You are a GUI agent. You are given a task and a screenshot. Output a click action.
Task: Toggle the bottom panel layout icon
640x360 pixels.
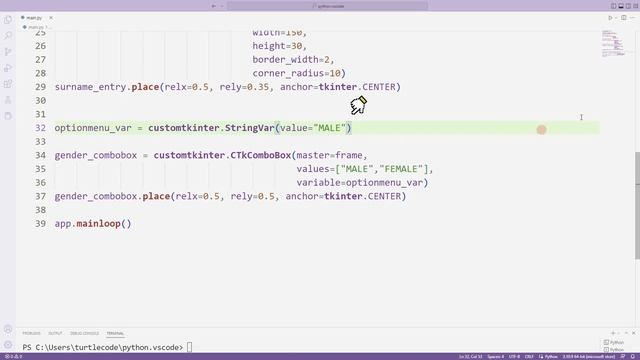[621, 6]
